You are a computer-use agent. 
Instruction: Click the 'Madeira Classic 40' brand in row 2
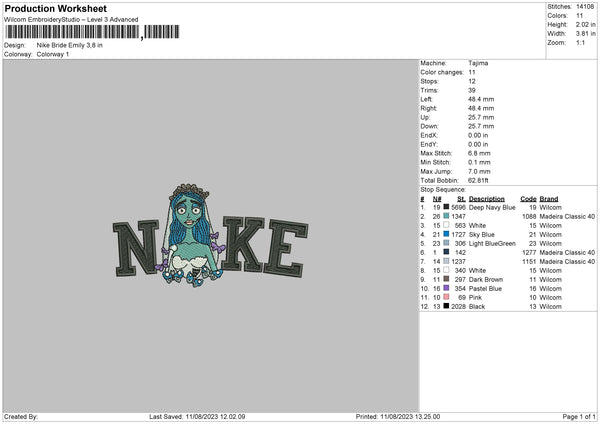coord(567,217)
